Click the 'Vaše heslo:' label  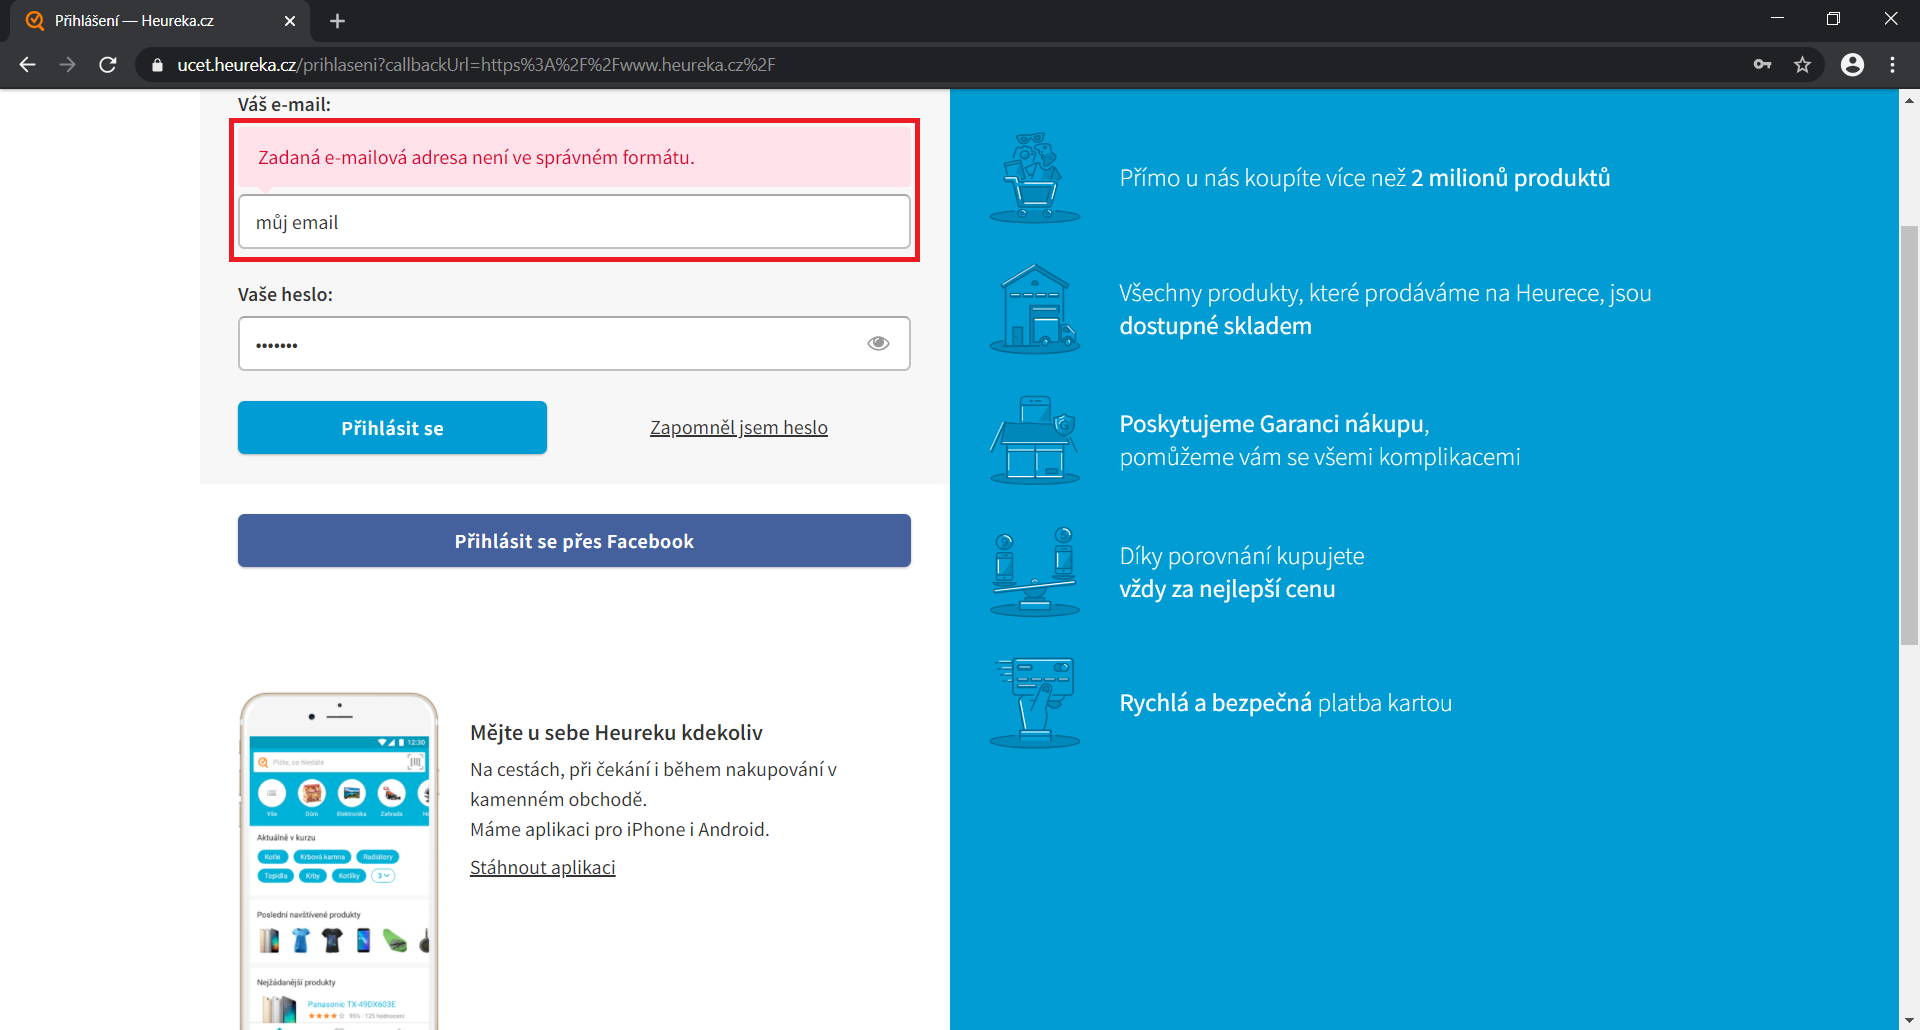click(x=285, y=295)
